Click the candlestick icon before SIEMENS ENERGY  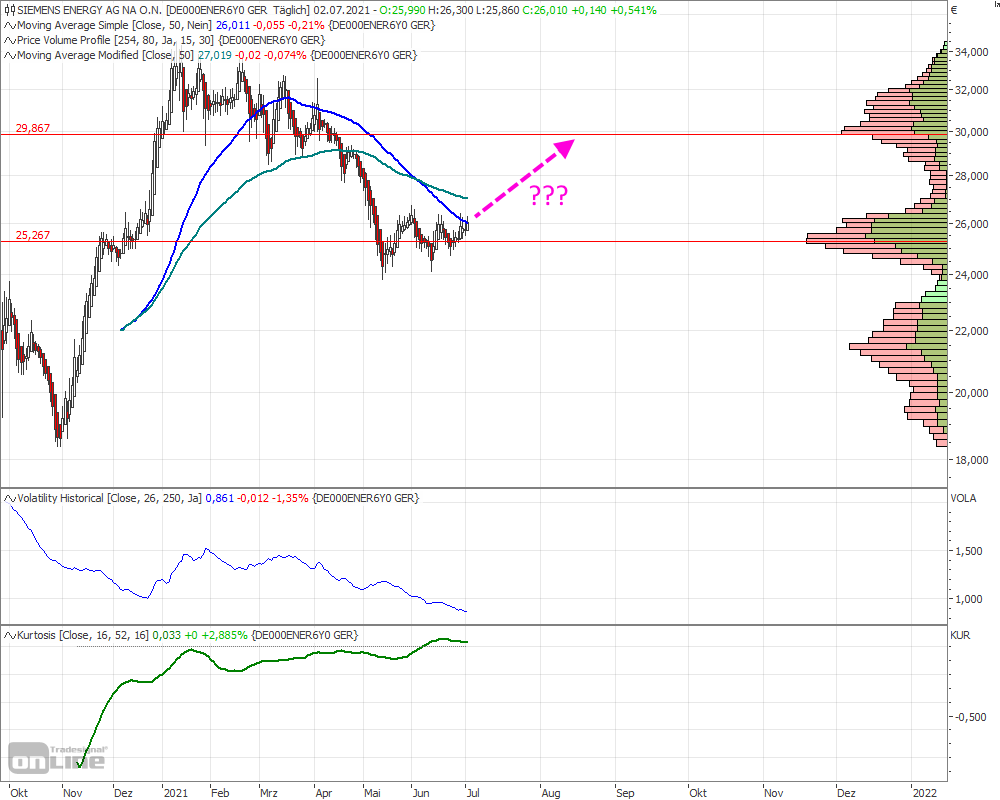point(10,10)
